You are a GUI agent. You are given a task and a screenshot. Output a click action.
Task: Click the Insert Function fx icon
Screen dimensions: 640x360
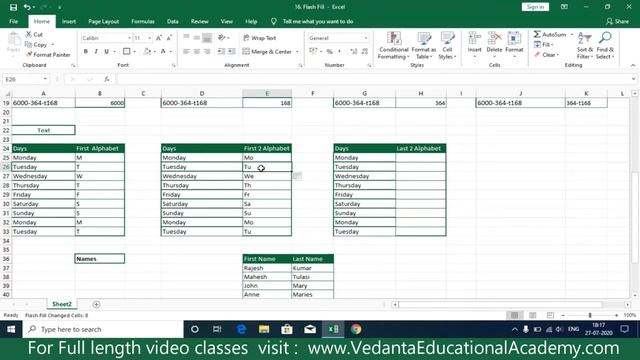(x=107, y=79)
